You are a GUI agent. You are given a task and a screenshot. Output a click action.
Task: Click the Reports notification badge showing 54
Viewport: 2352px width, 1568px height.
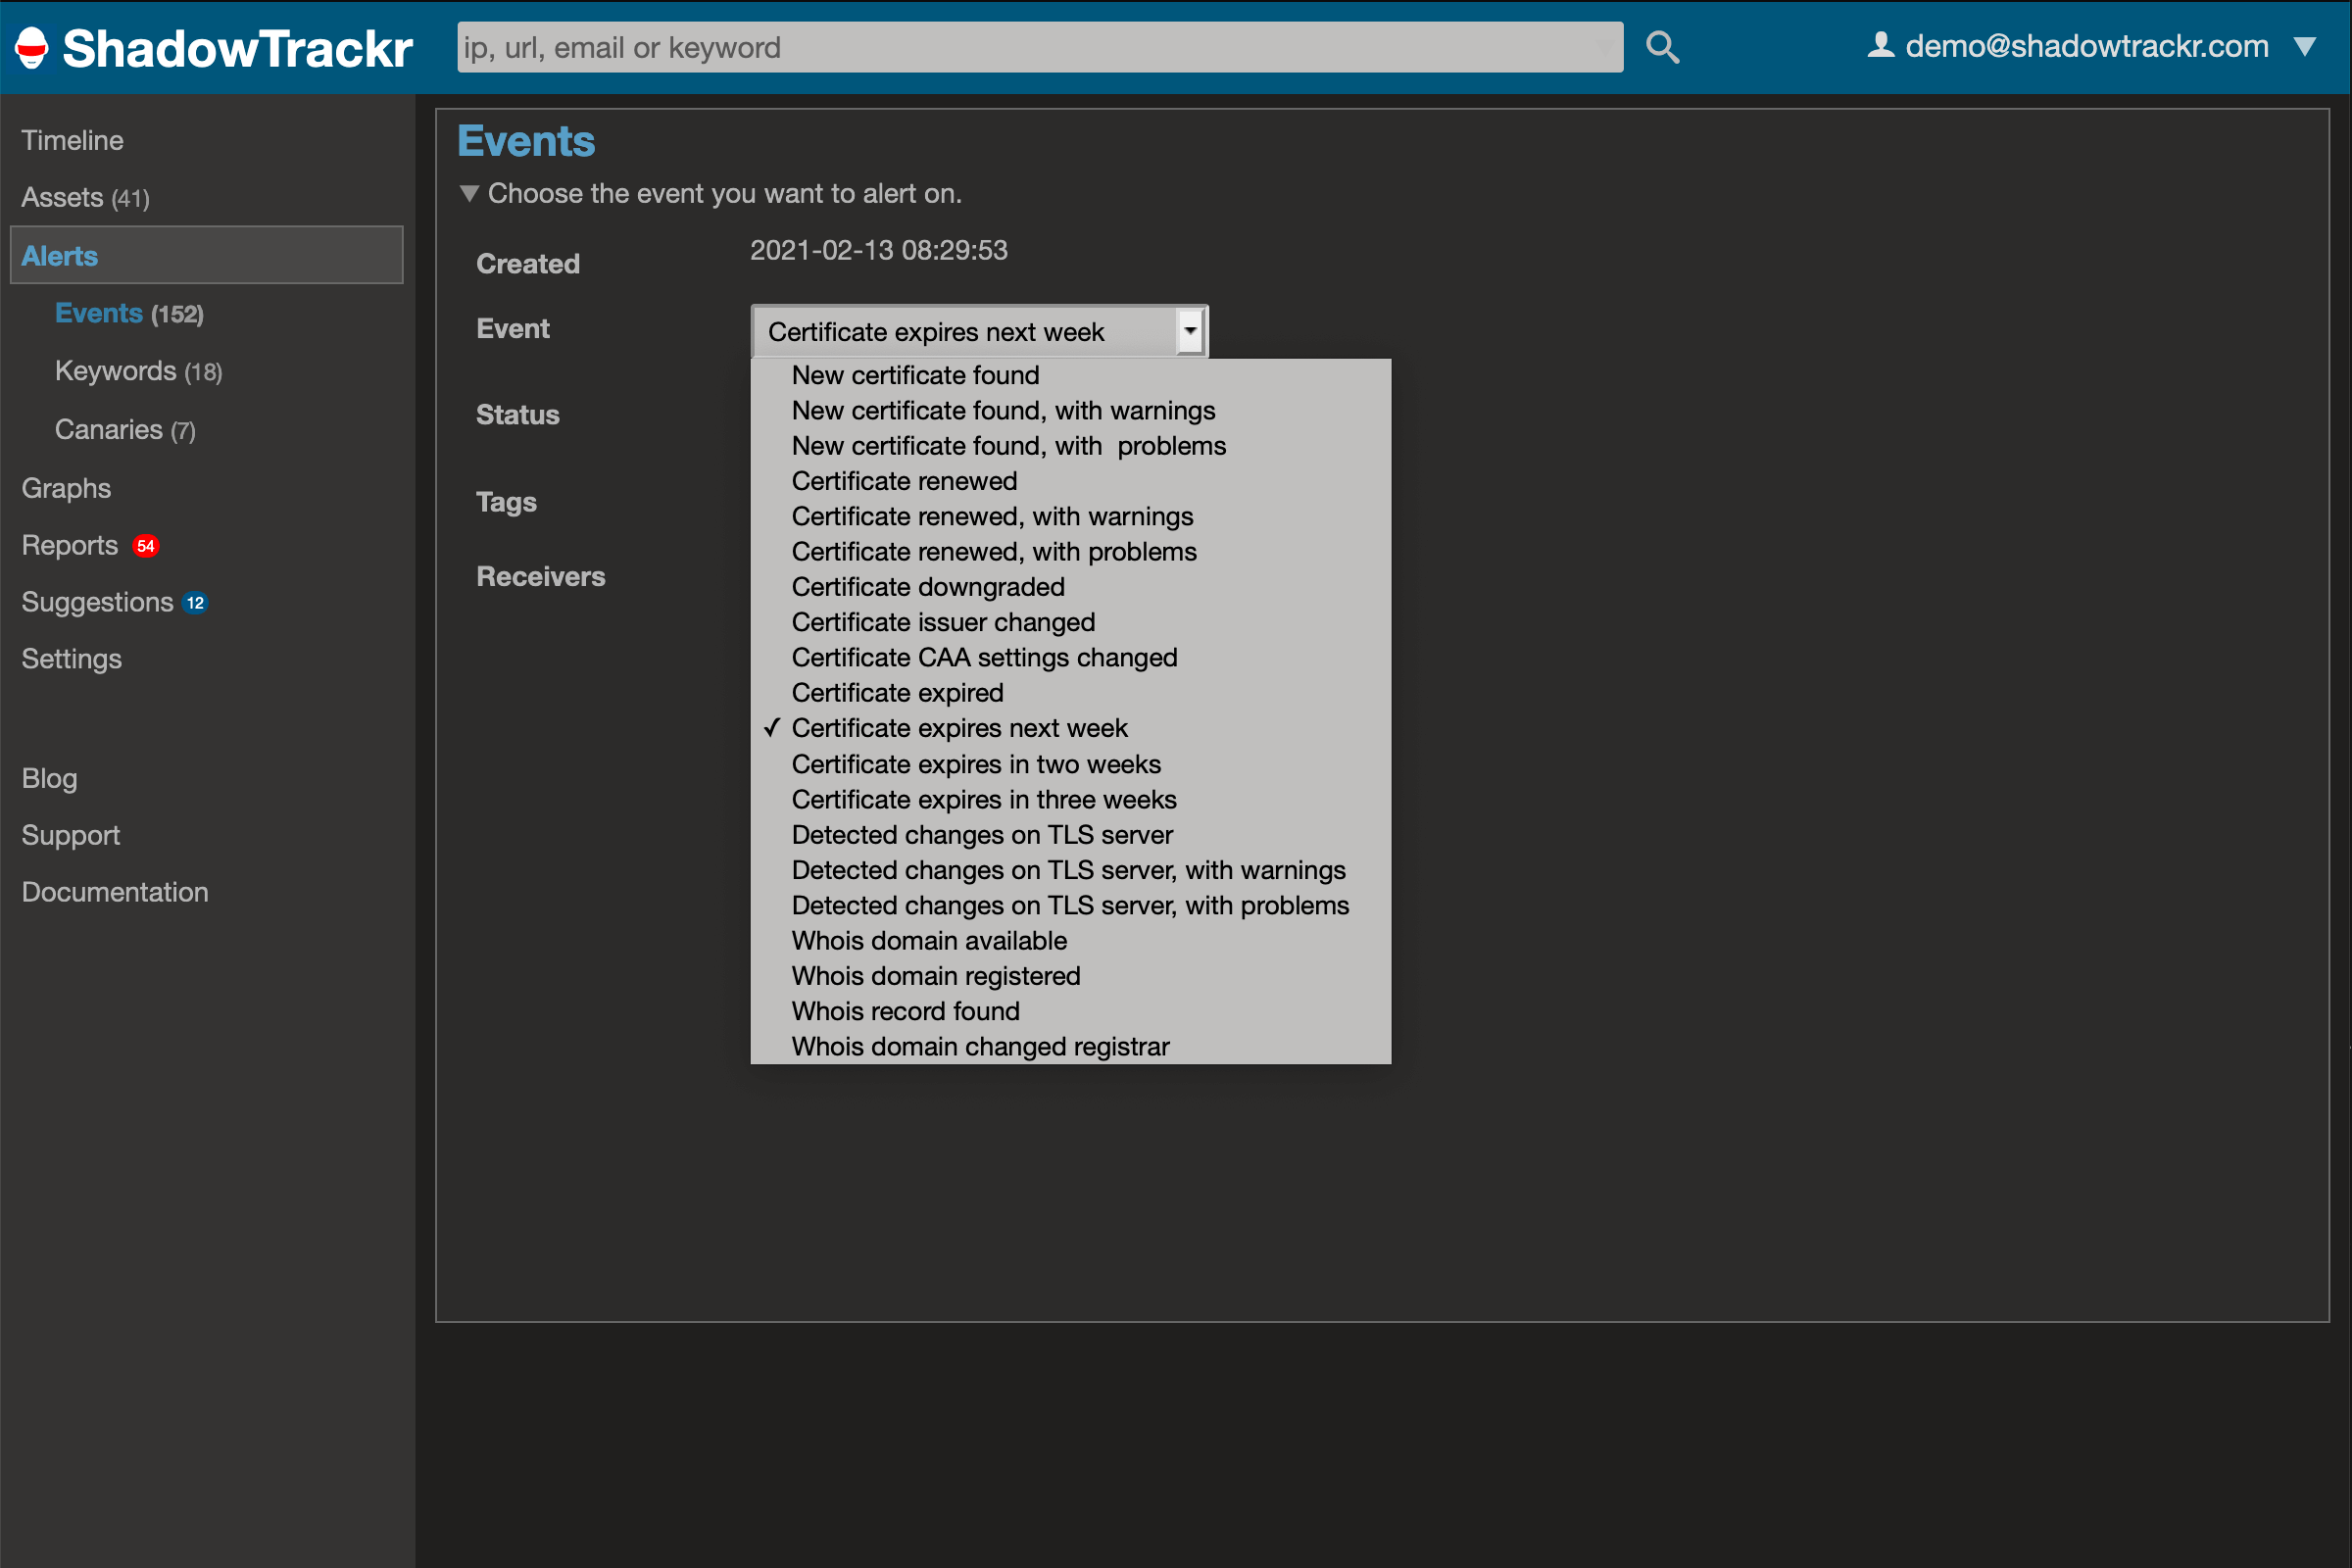[146, 546]
